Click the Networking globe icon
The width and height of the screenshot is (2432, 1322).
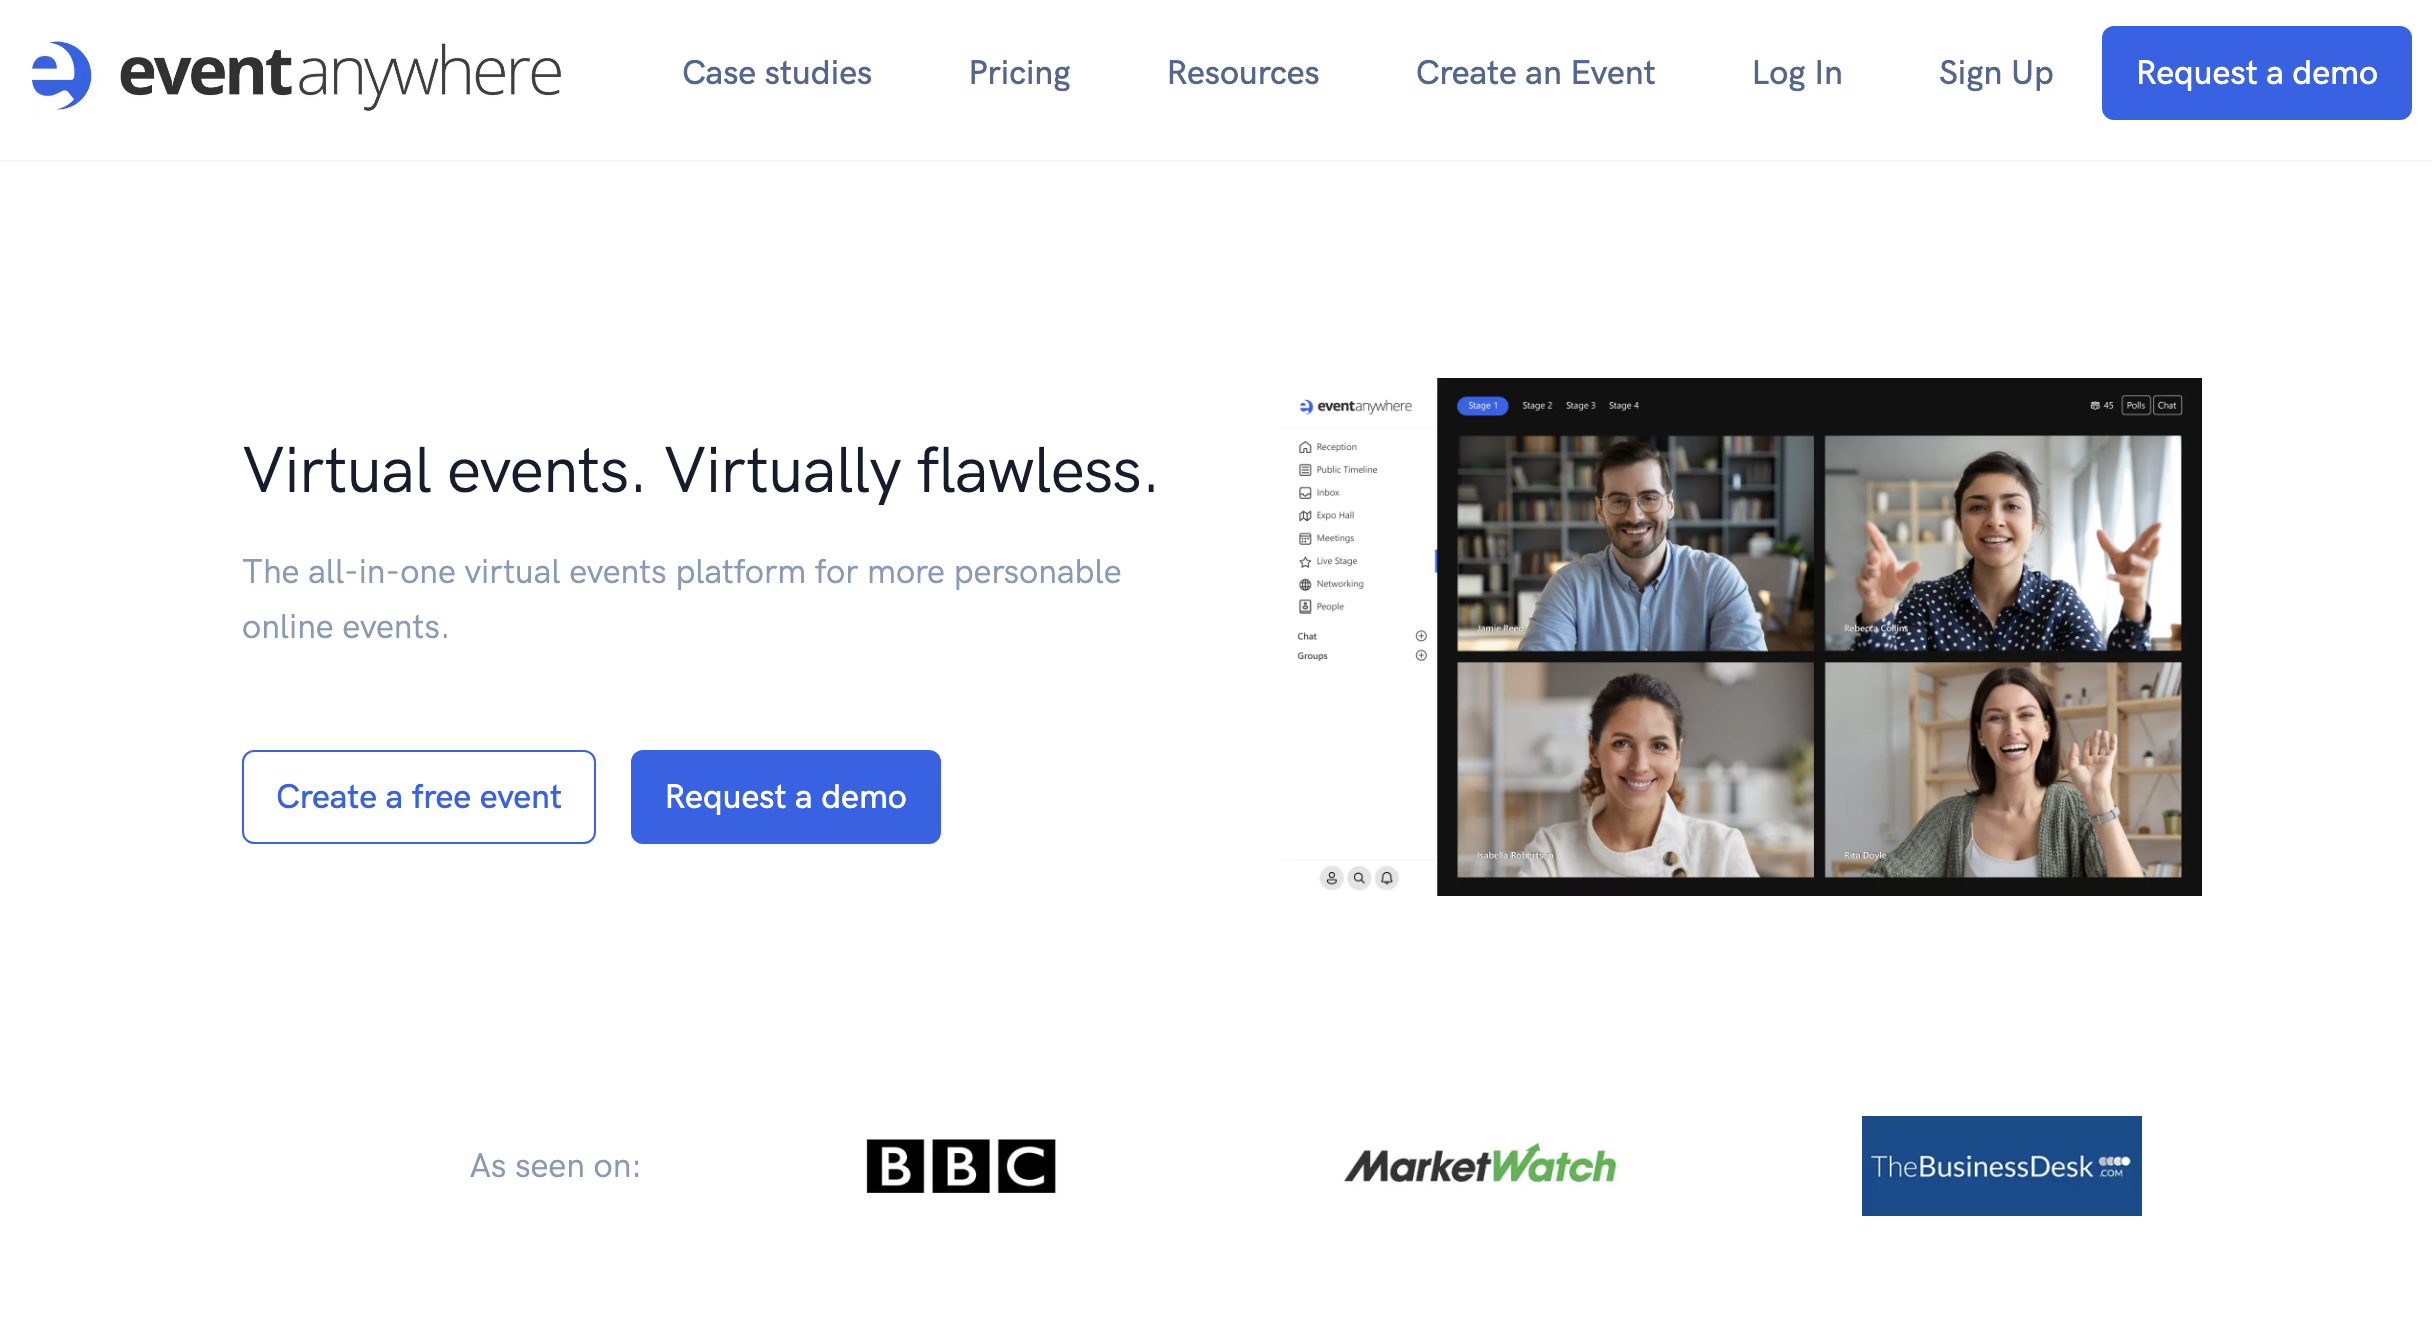coord(1305,585)
